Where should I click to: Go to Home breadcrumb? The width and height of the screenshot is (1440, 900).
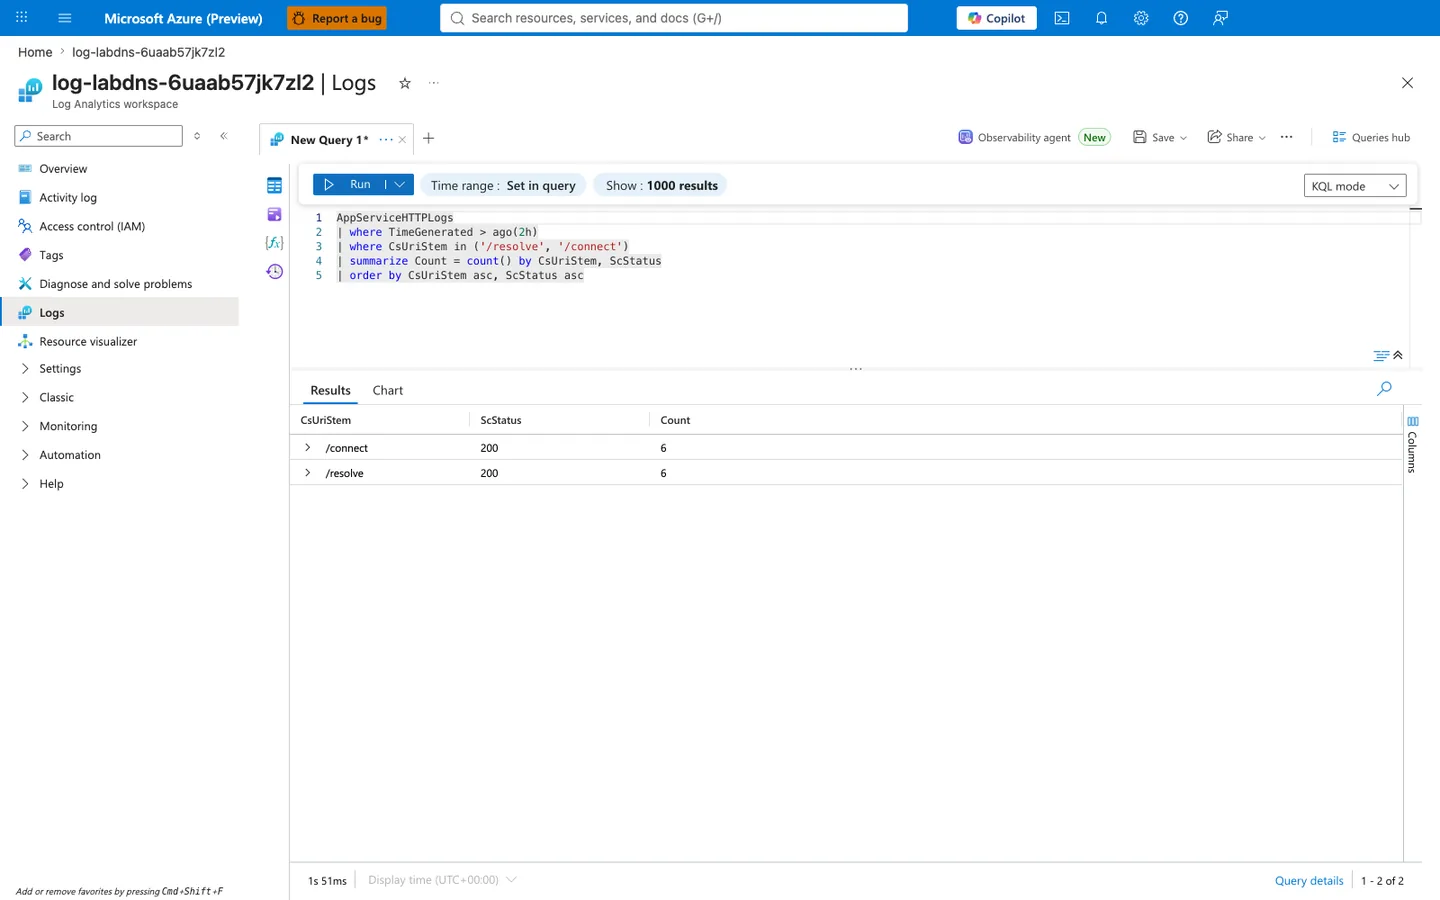tap(35, 52)
